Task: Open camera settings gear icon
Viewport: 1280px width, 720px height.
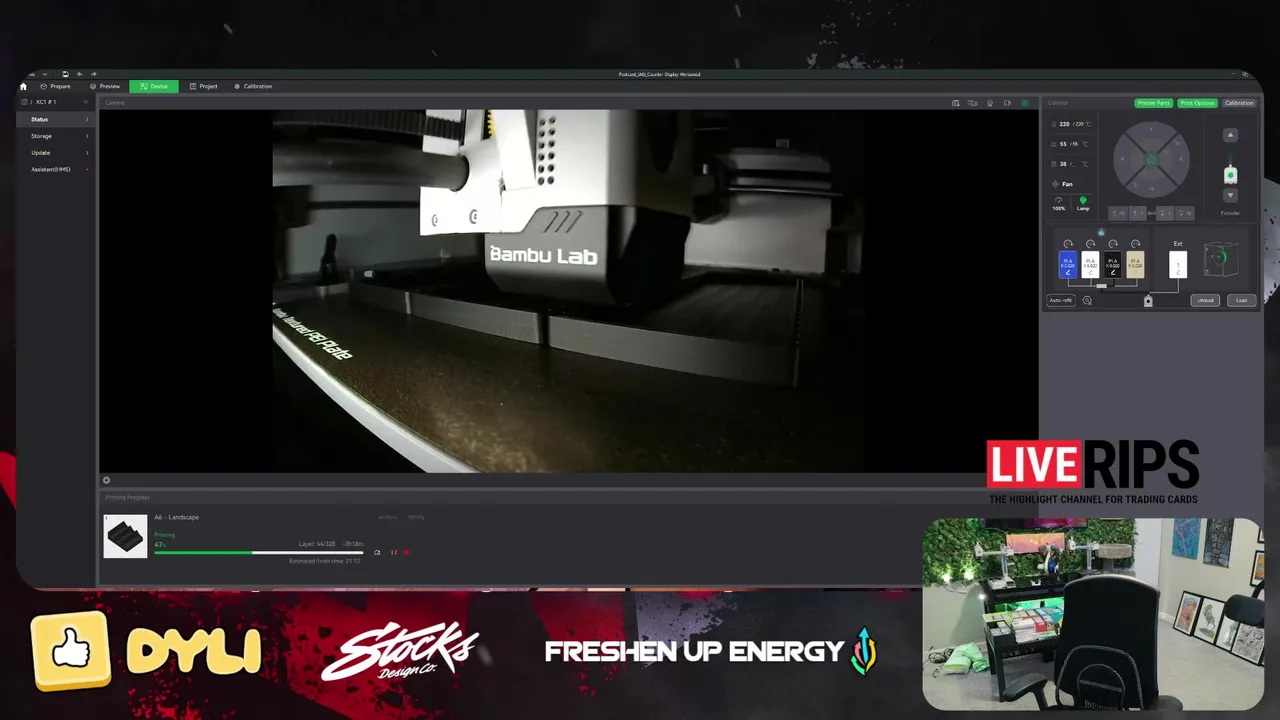Action: click(x=1025, y=103)
